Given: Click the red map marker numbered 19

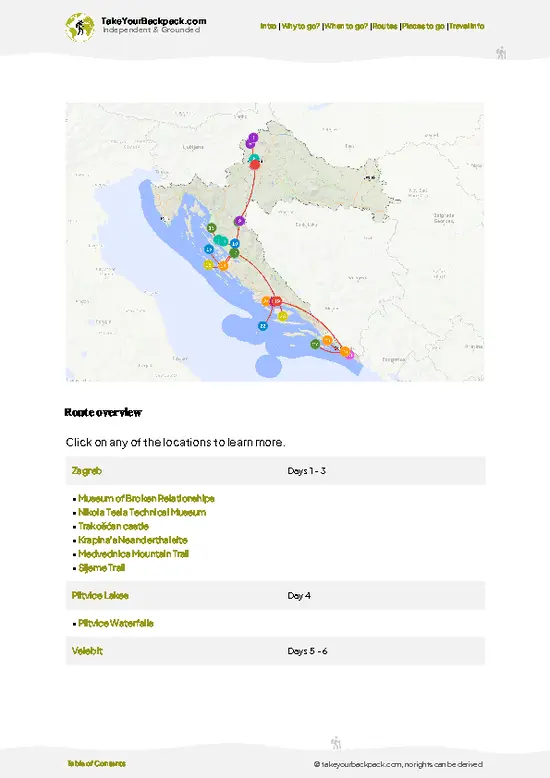Looking at the screenshot, I should (277, 301).
